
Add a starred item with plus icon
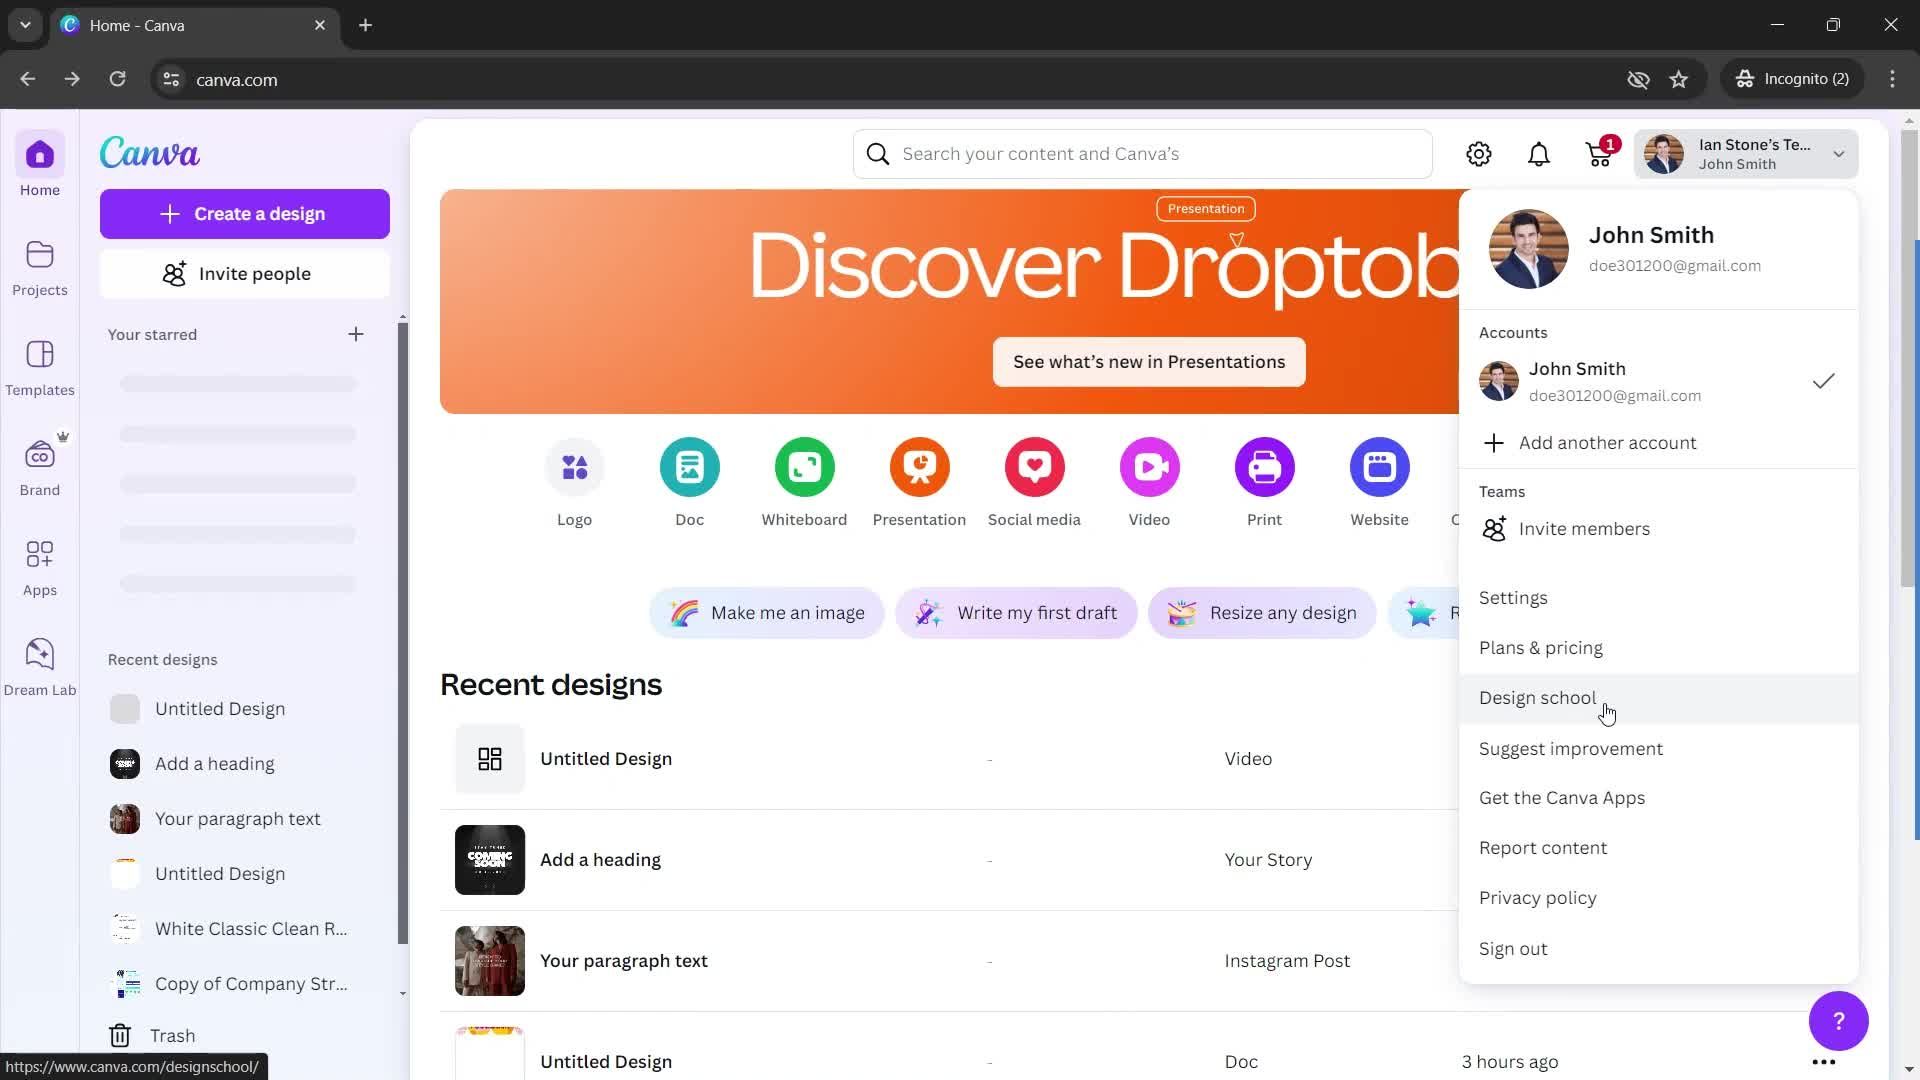click(356, 334)
